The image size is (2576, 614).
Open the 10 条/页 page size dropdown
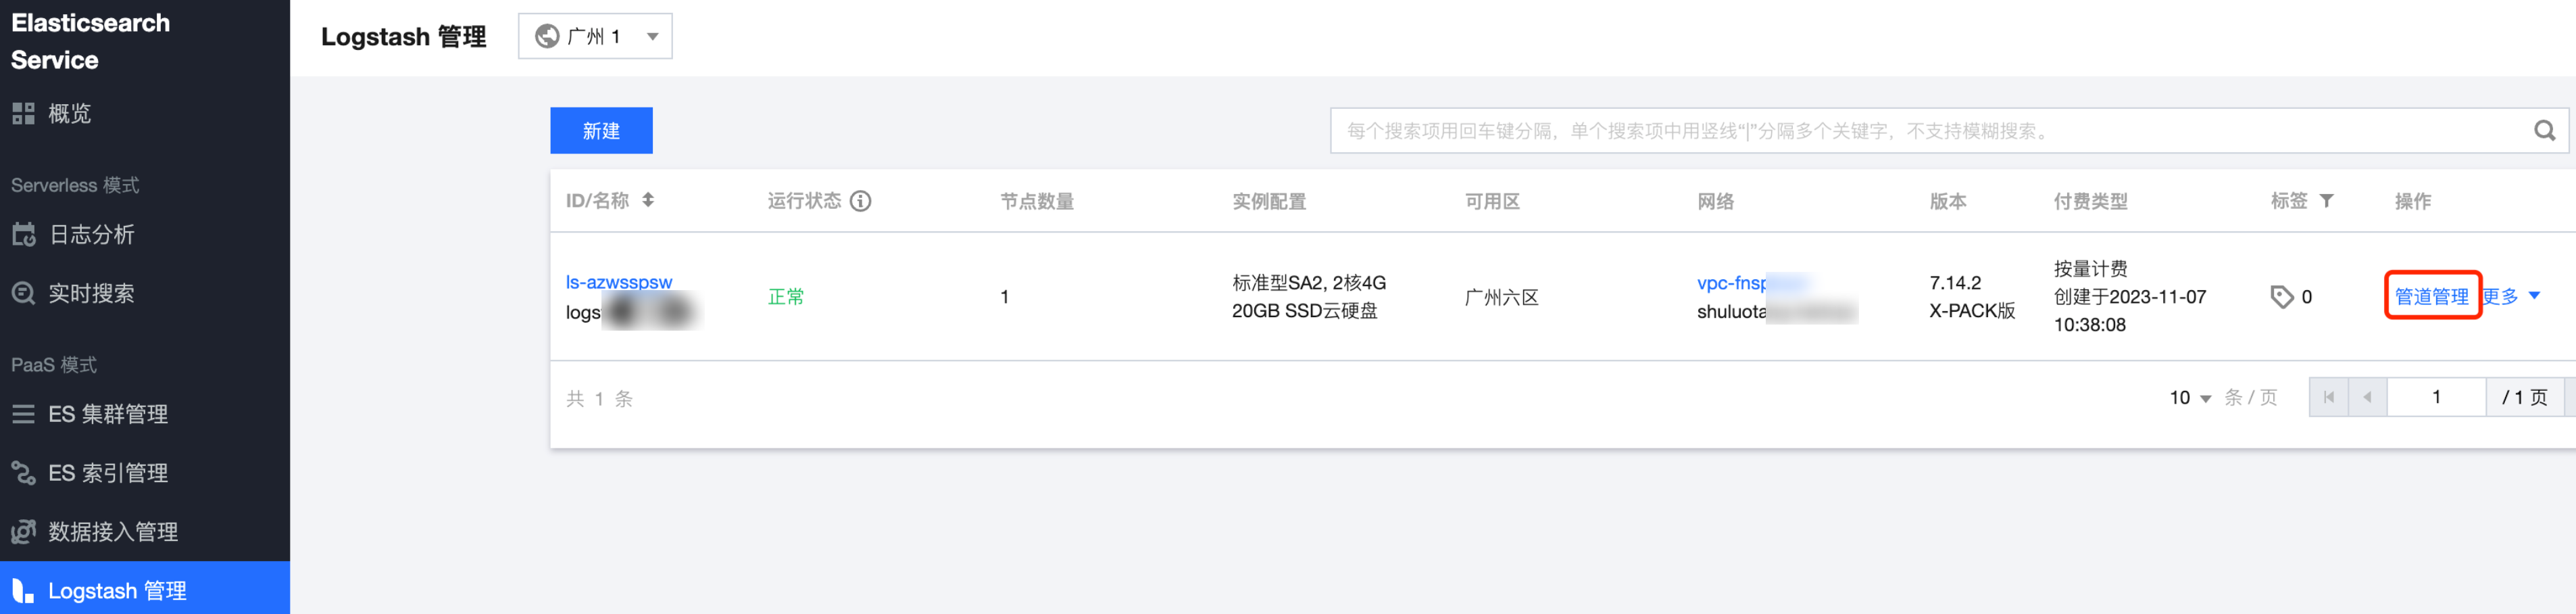[2189, 398]
